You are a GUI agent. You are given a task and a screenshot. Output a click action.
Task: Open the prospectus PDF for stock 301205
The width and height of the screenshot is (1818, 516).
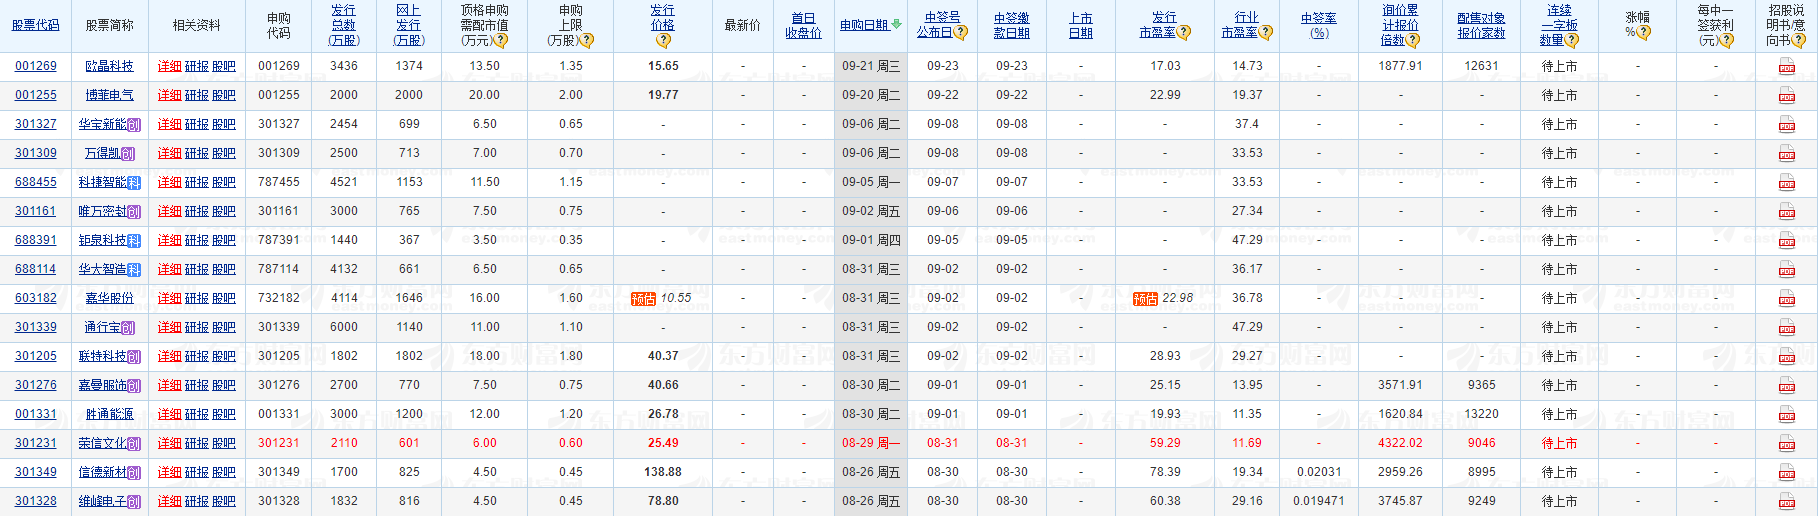(1786, 357)
